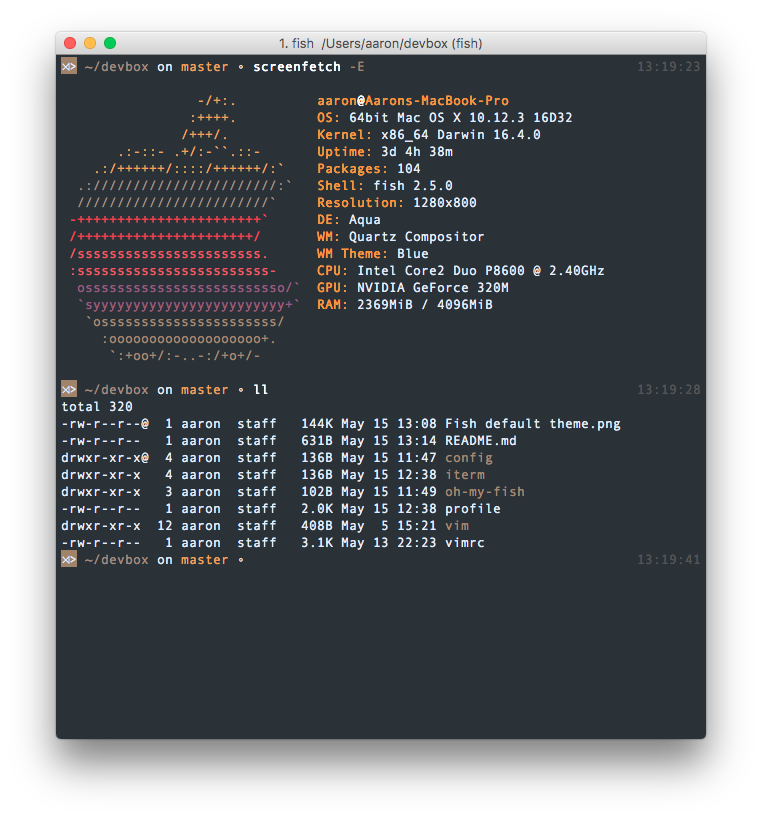
Task: Click the CPU value "Intel Core2 Duo P8600"
Action: [x=441, y=271]
